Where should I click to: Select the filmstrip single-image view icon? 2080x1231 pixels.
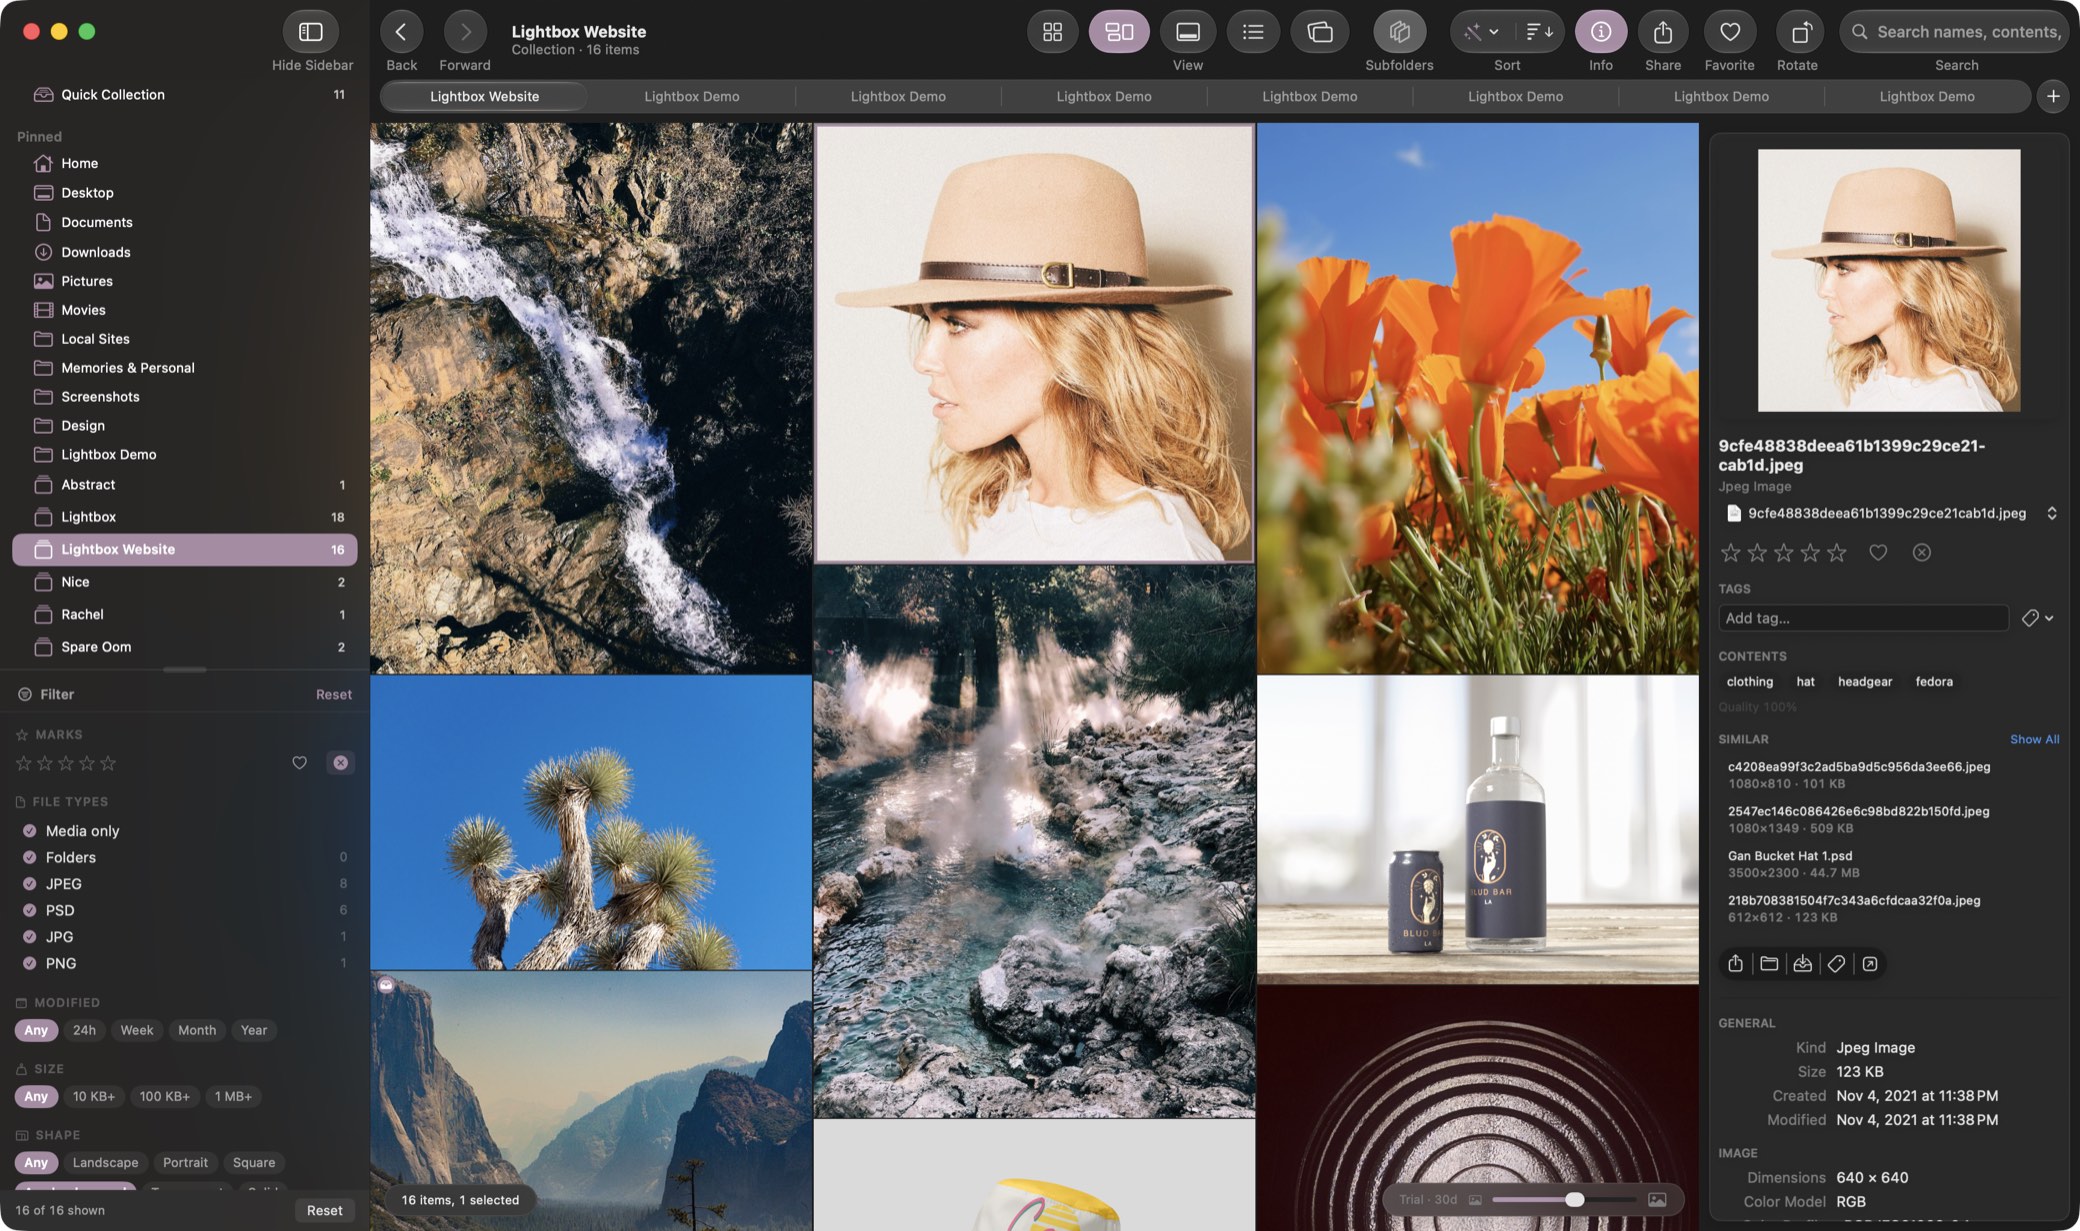1187,32
